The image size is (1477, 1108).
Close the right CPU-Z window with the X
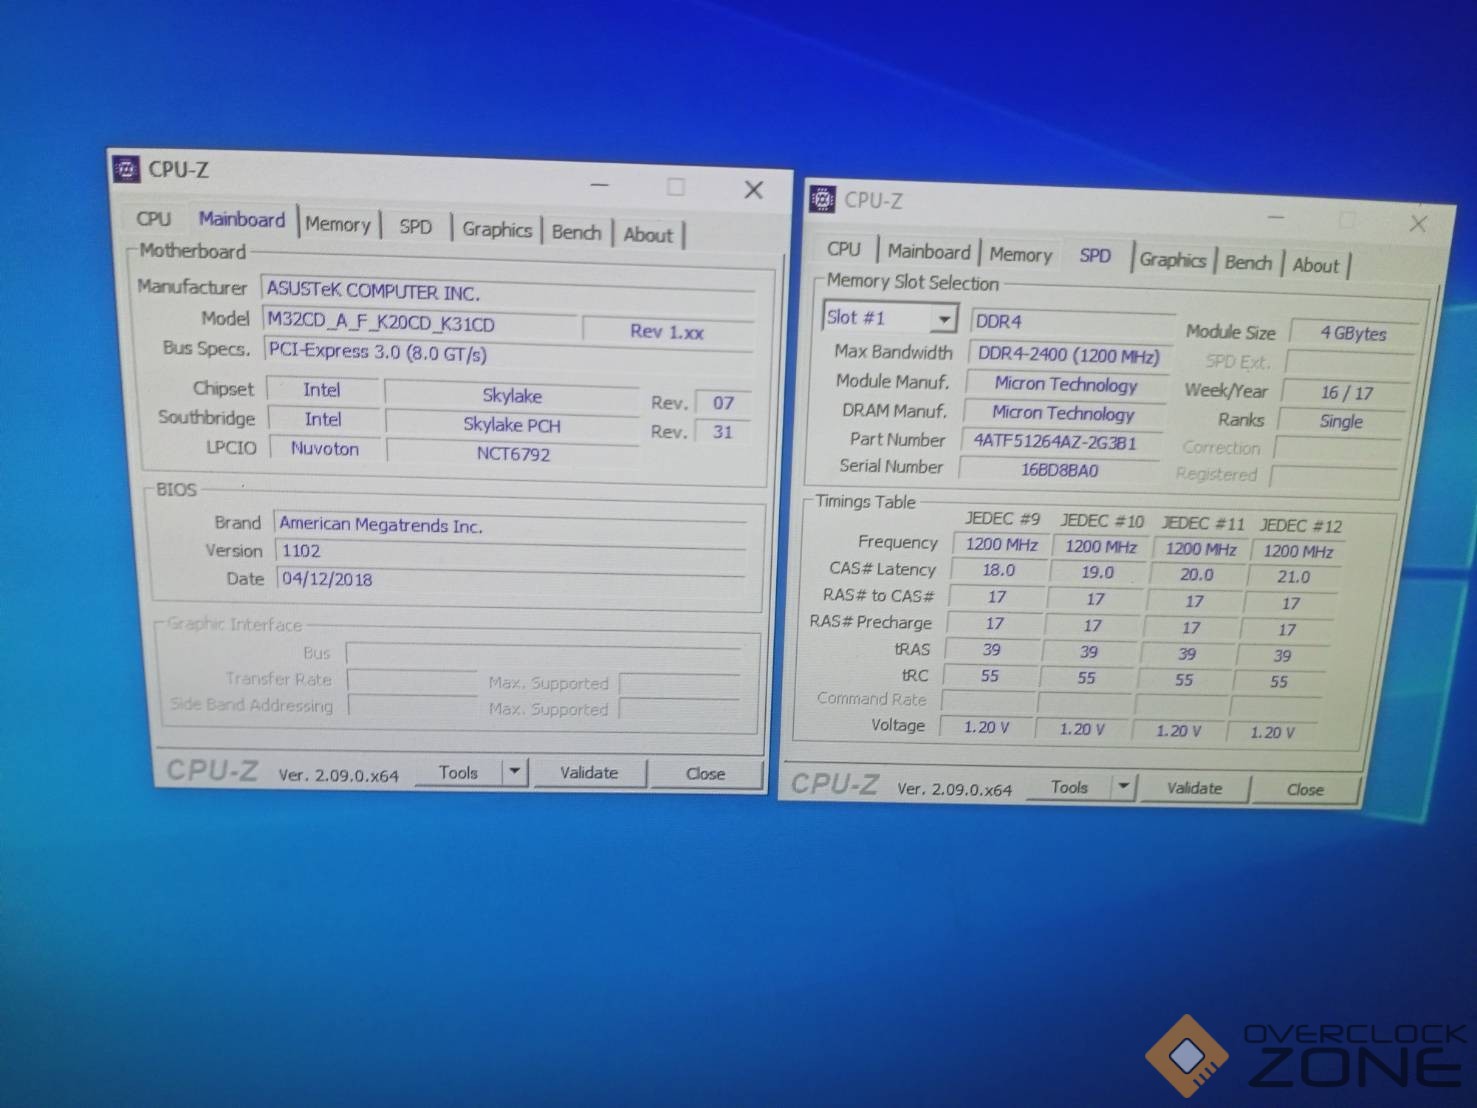click(1418, 224)
